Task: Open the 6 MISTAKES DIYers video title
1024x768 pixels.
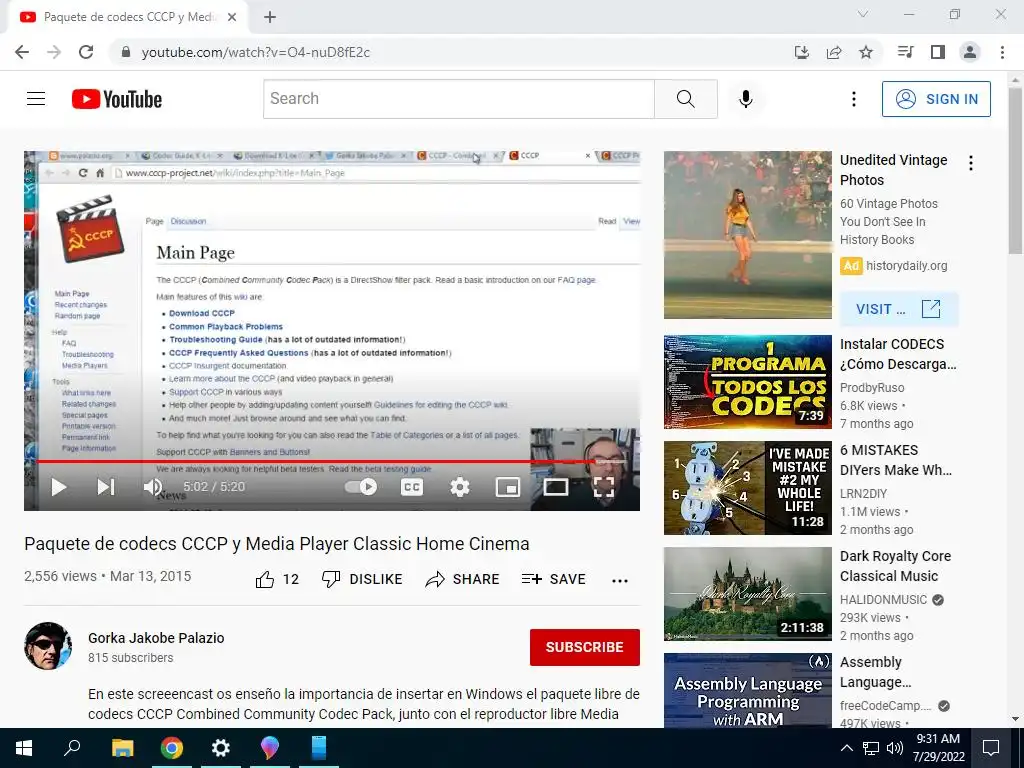Action: 895,460
